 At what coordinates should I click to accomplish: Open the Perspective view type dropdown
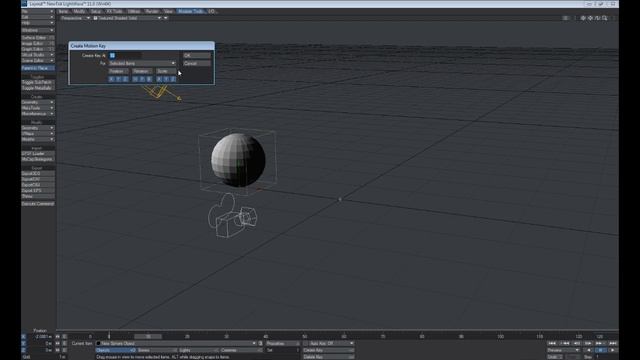(x=75, y=18)
